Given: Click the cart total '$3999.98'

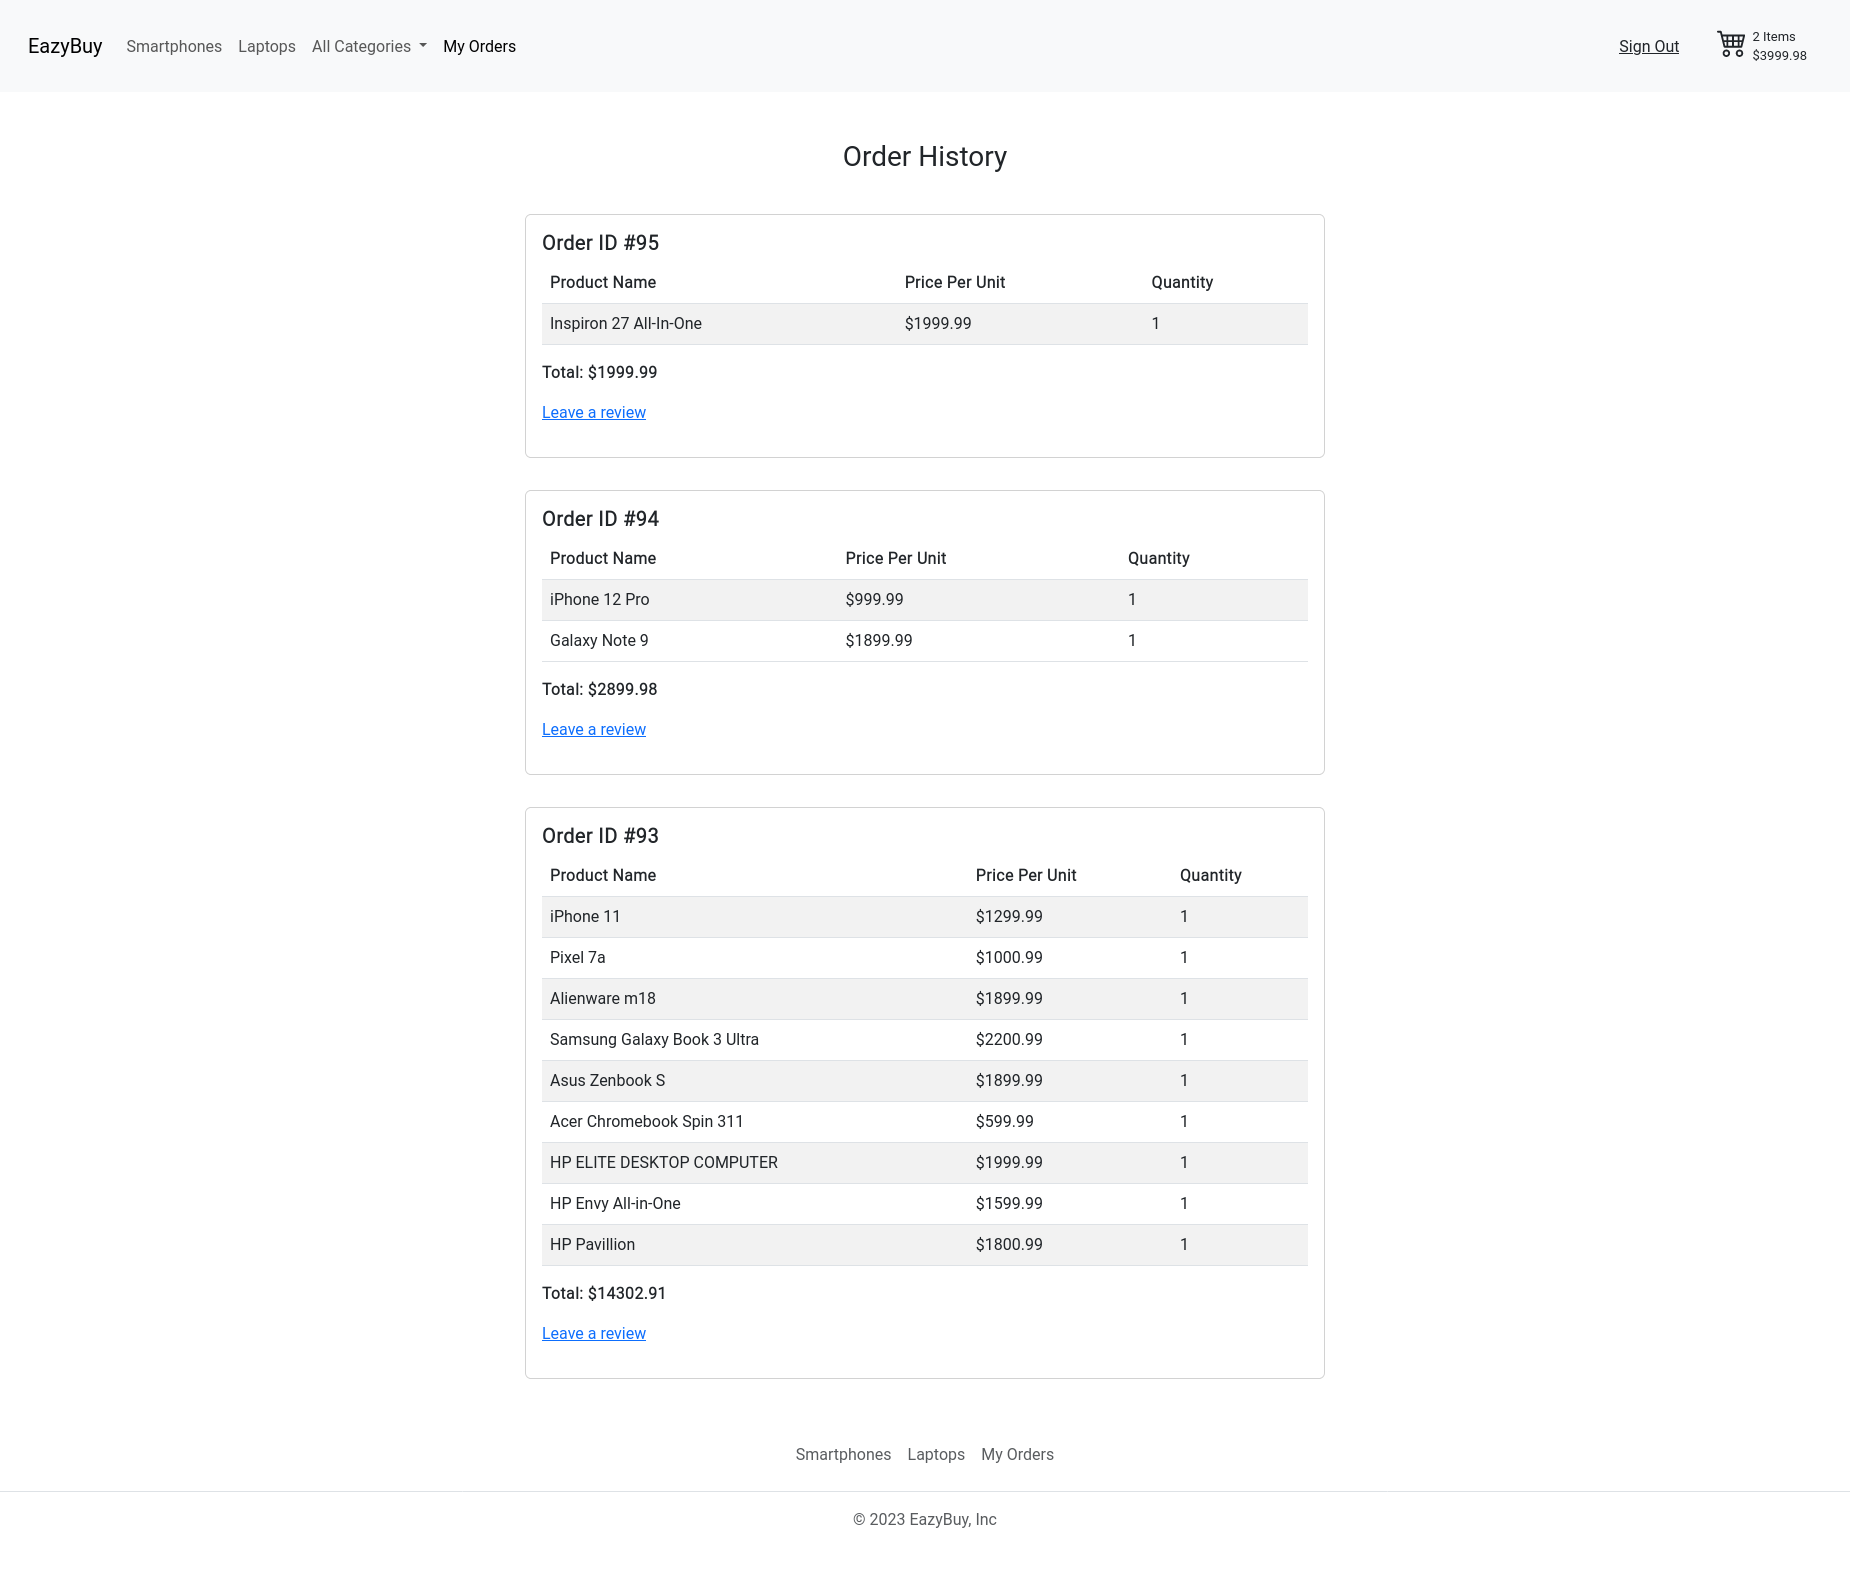Looking at the screenshot, I should [1779, 56].
